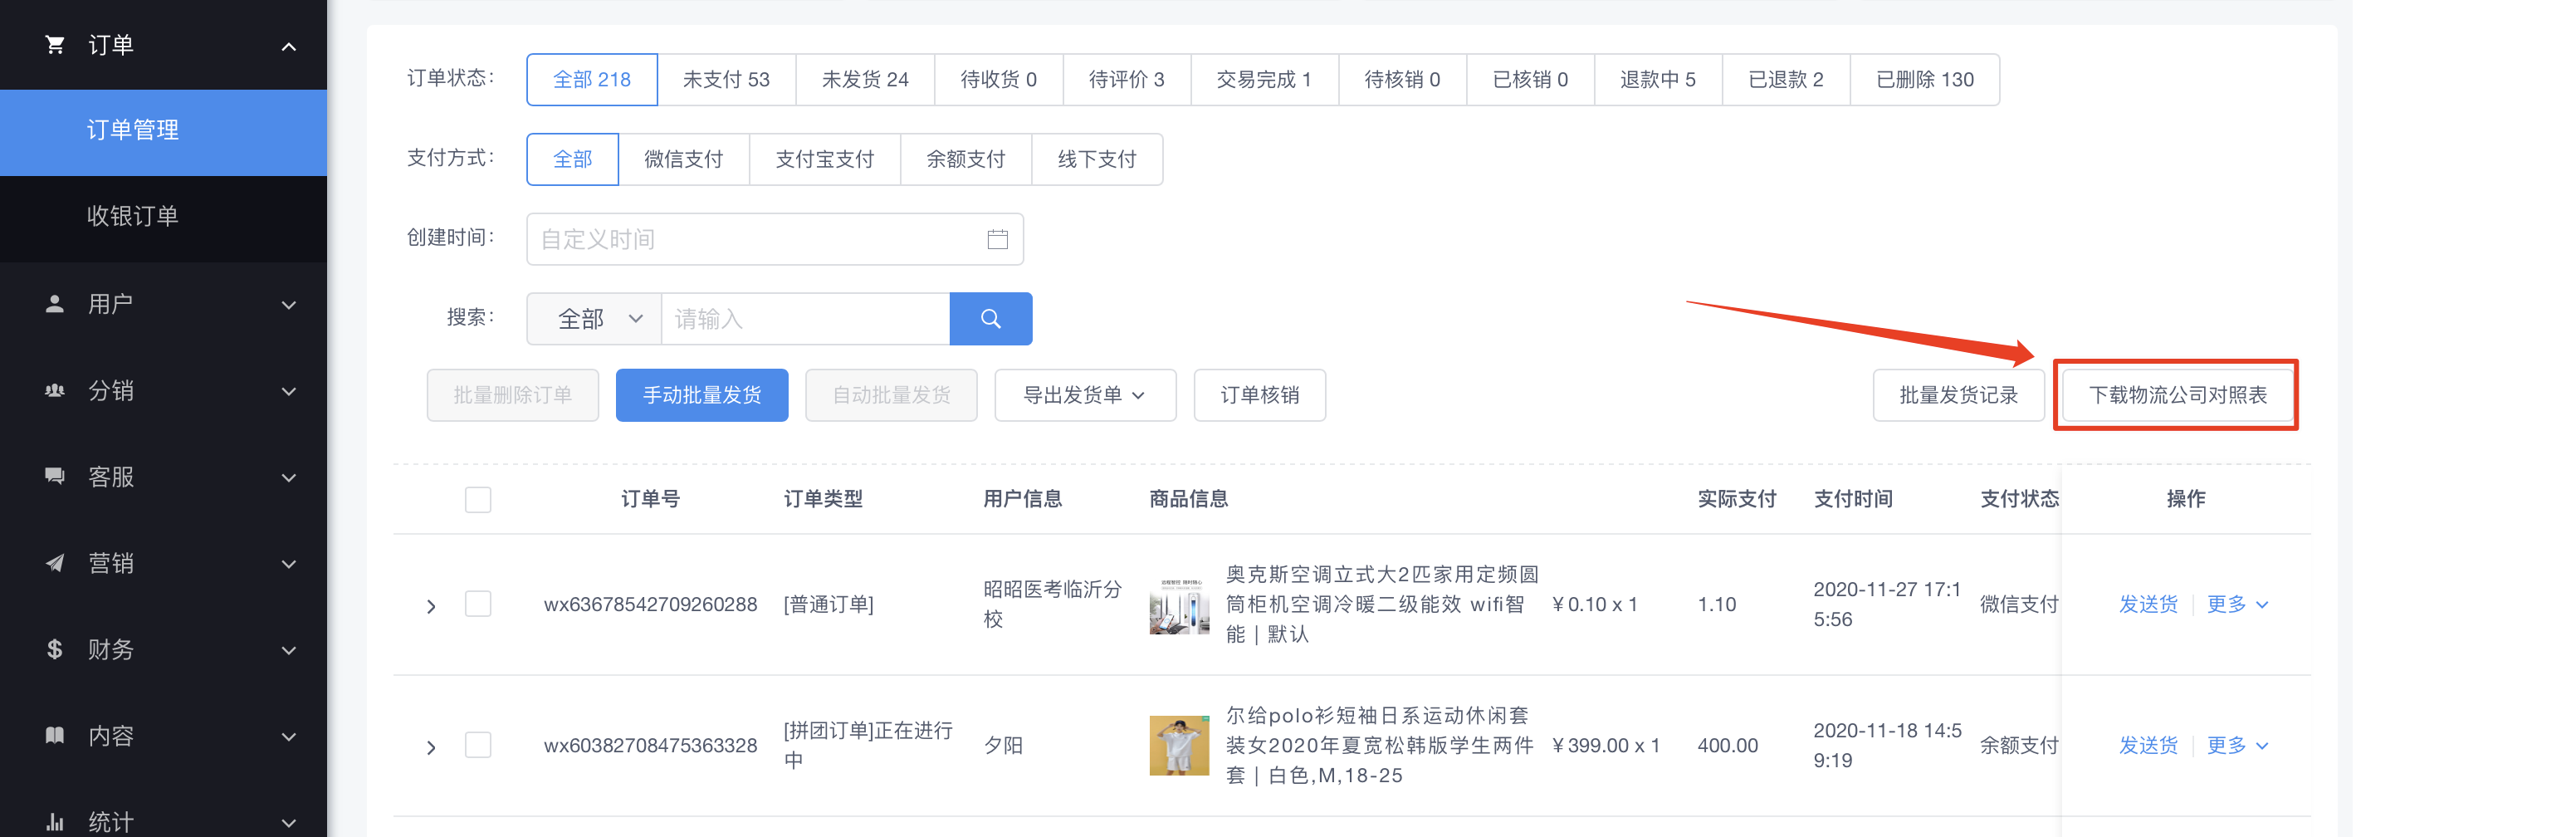Expand the 营销 menu chevron

pyautogui.click(x=289, y=564)
